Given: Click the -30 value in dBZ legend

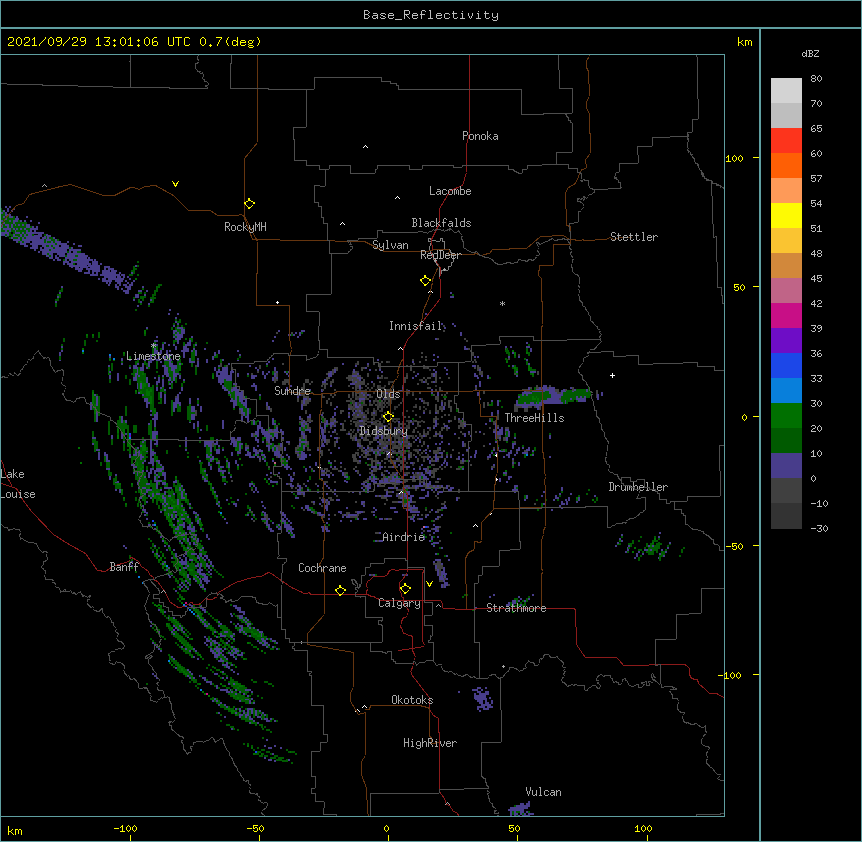Looking at the screenshot, I should 819,529.
